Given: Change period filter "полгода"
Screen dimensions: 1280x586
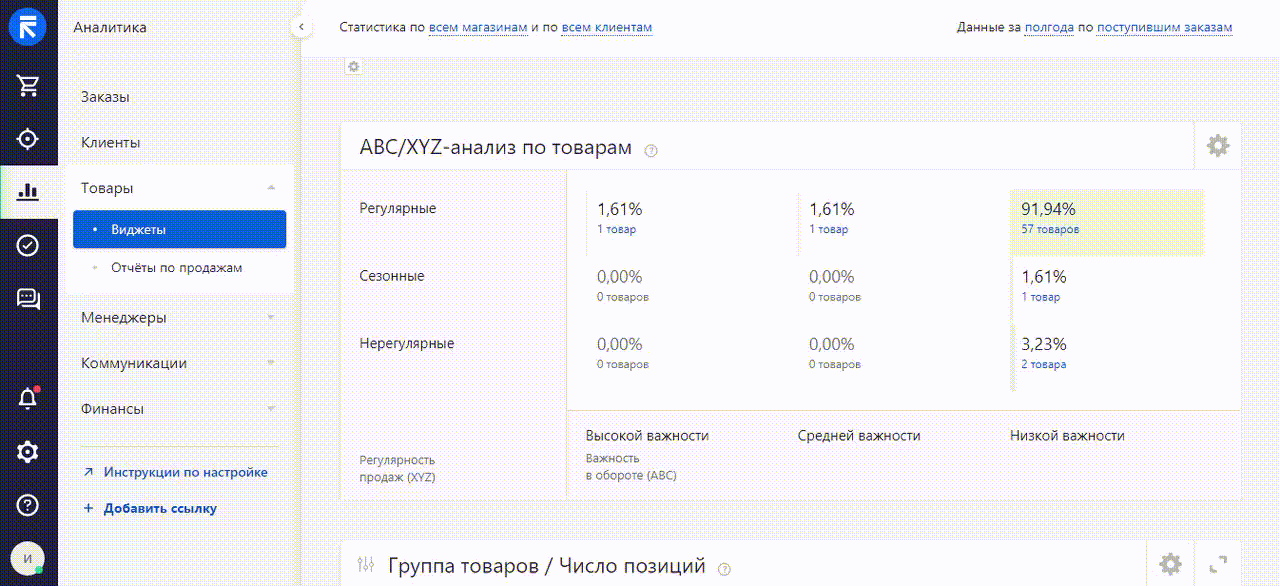Looking at the screenshot, I should click(x=1049, y=28).
